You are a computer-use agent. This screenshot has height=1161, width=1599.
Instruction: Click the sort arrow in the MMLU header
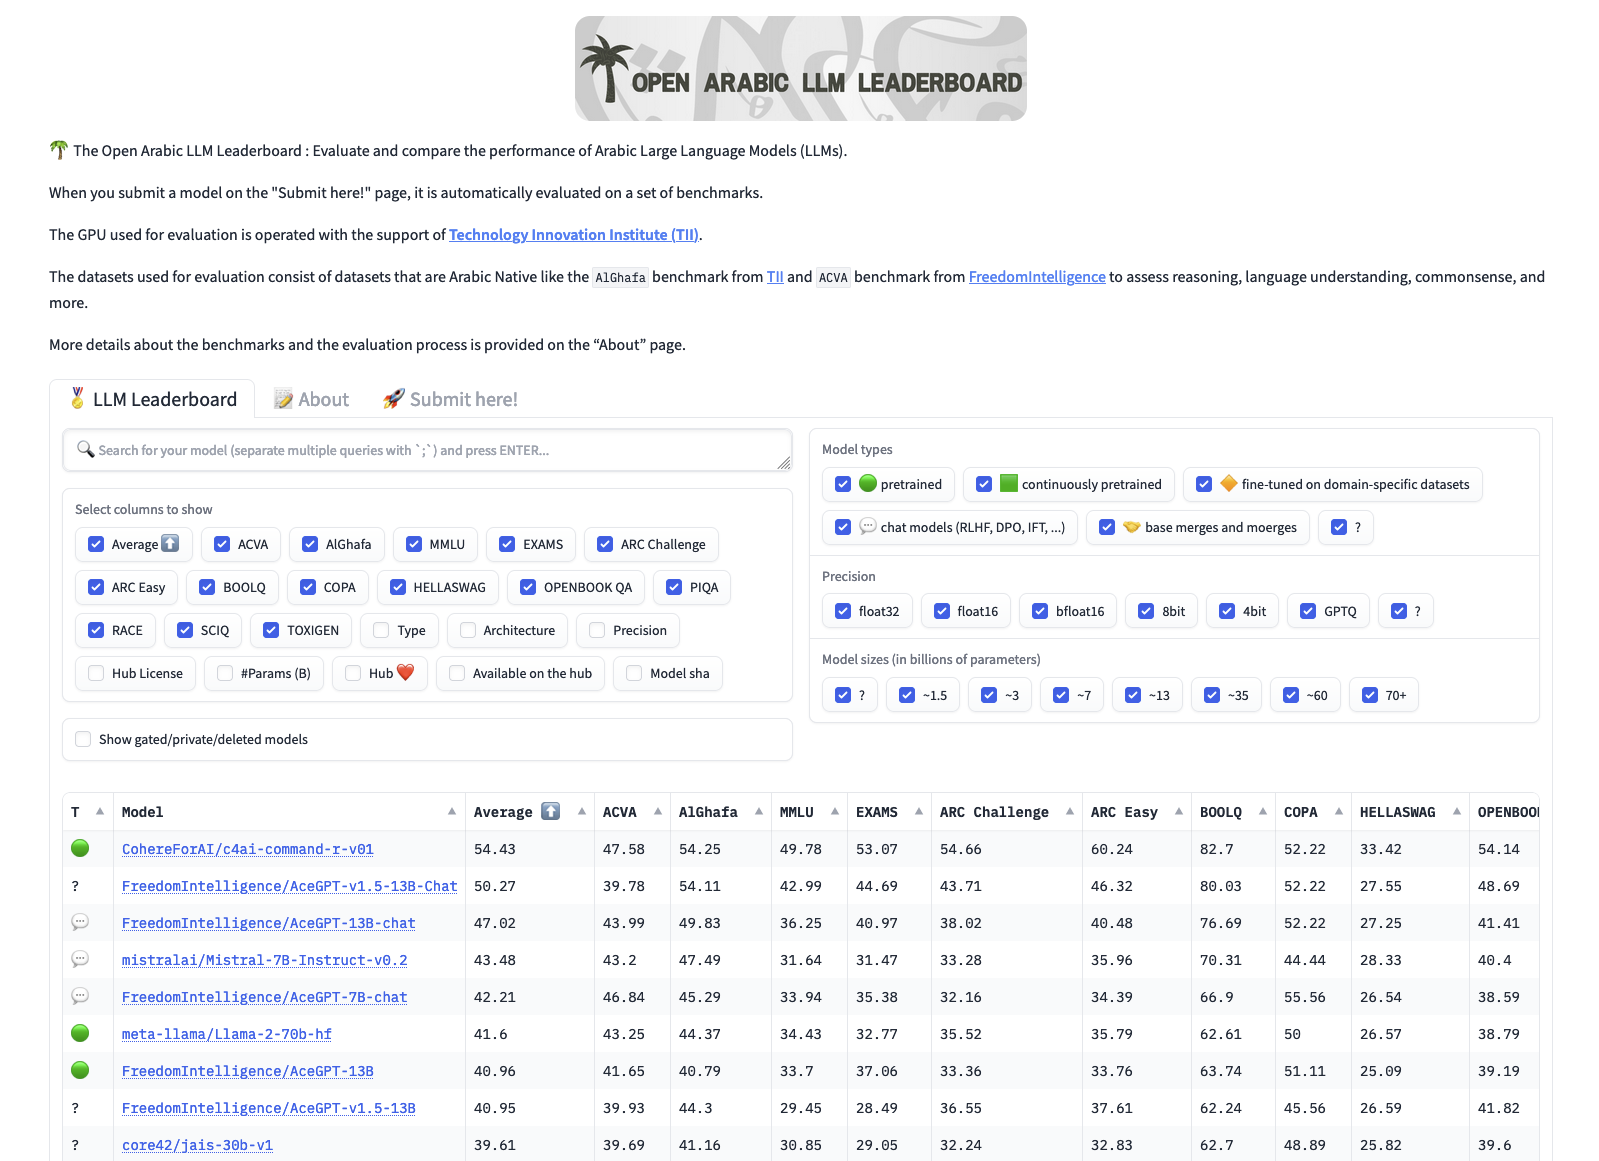tap(835, 811)
